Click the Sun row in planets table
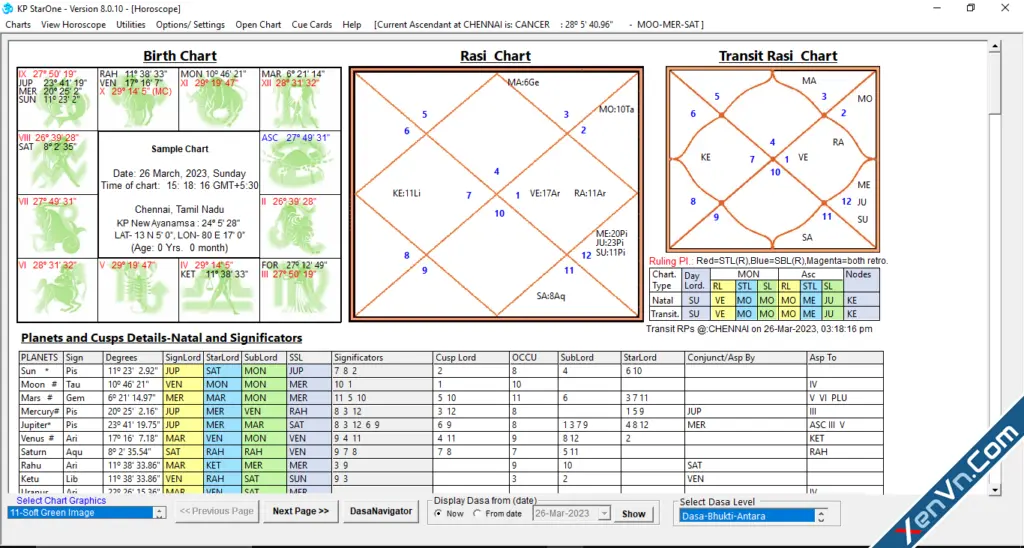1024x548 pixels. point(451,371)
